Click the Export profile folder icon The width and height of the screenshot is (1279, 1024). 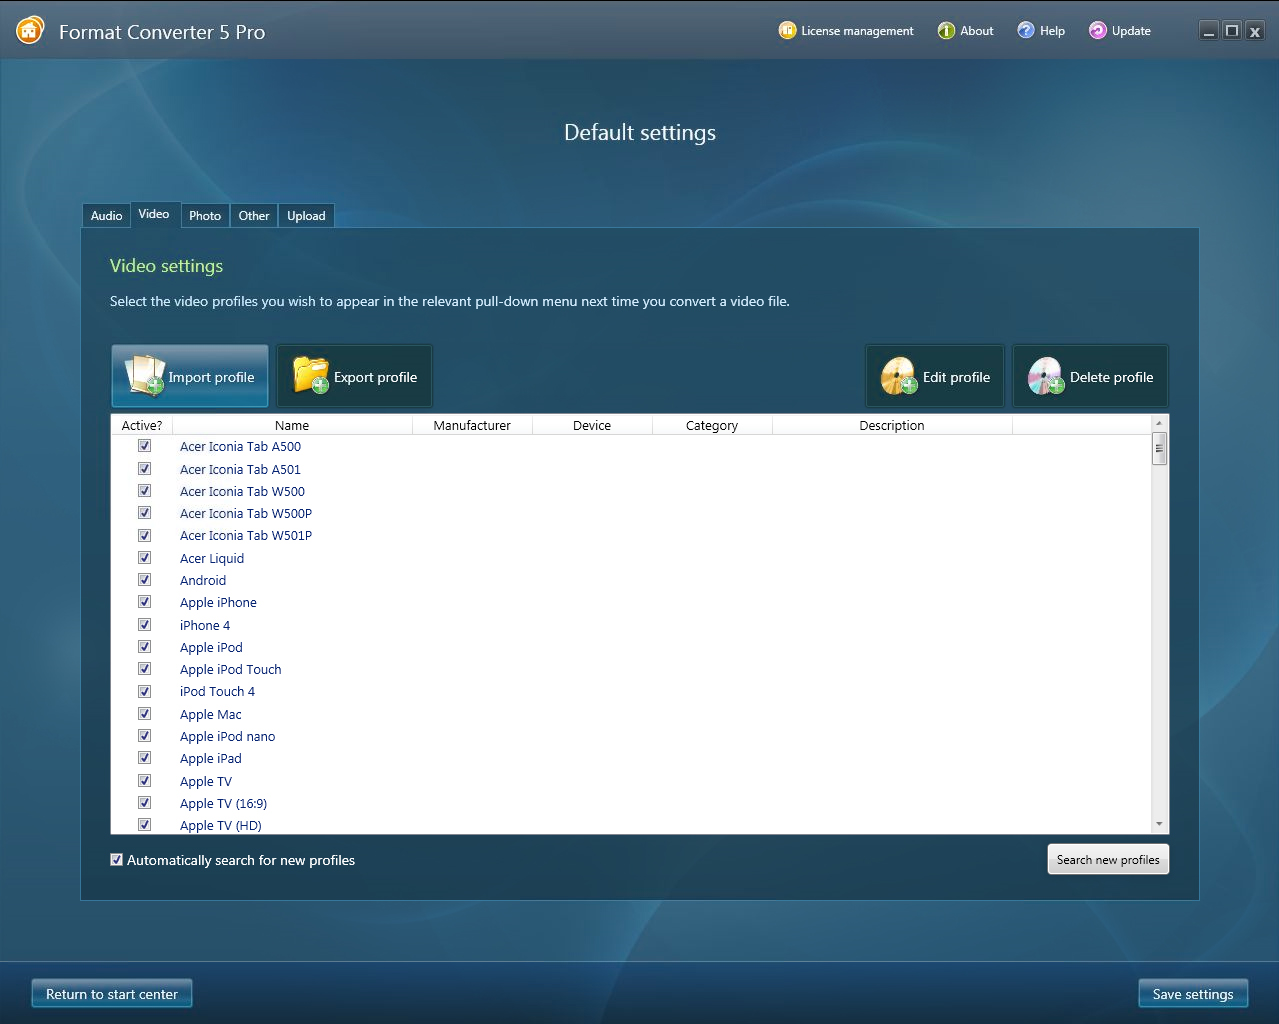pos(310,376)
